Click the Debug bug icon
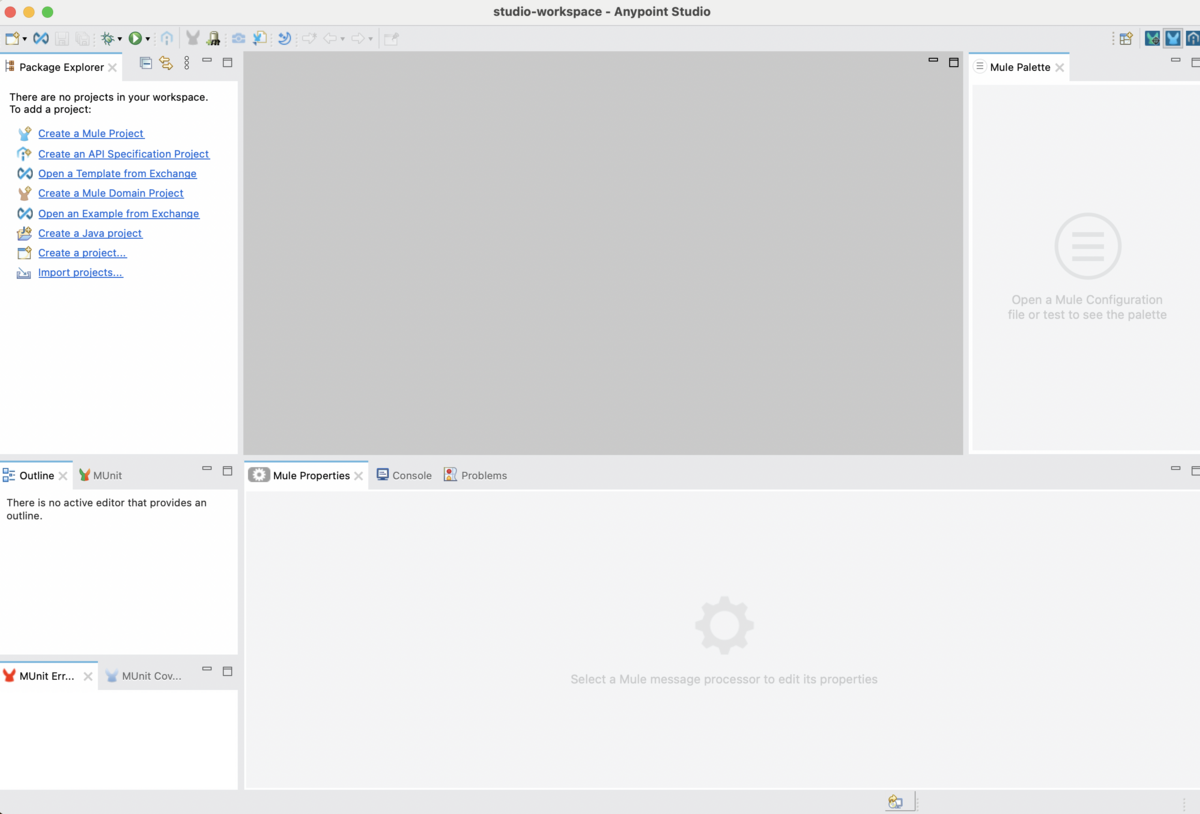Viewport: 1200px width, 814px height. [107, 39]
